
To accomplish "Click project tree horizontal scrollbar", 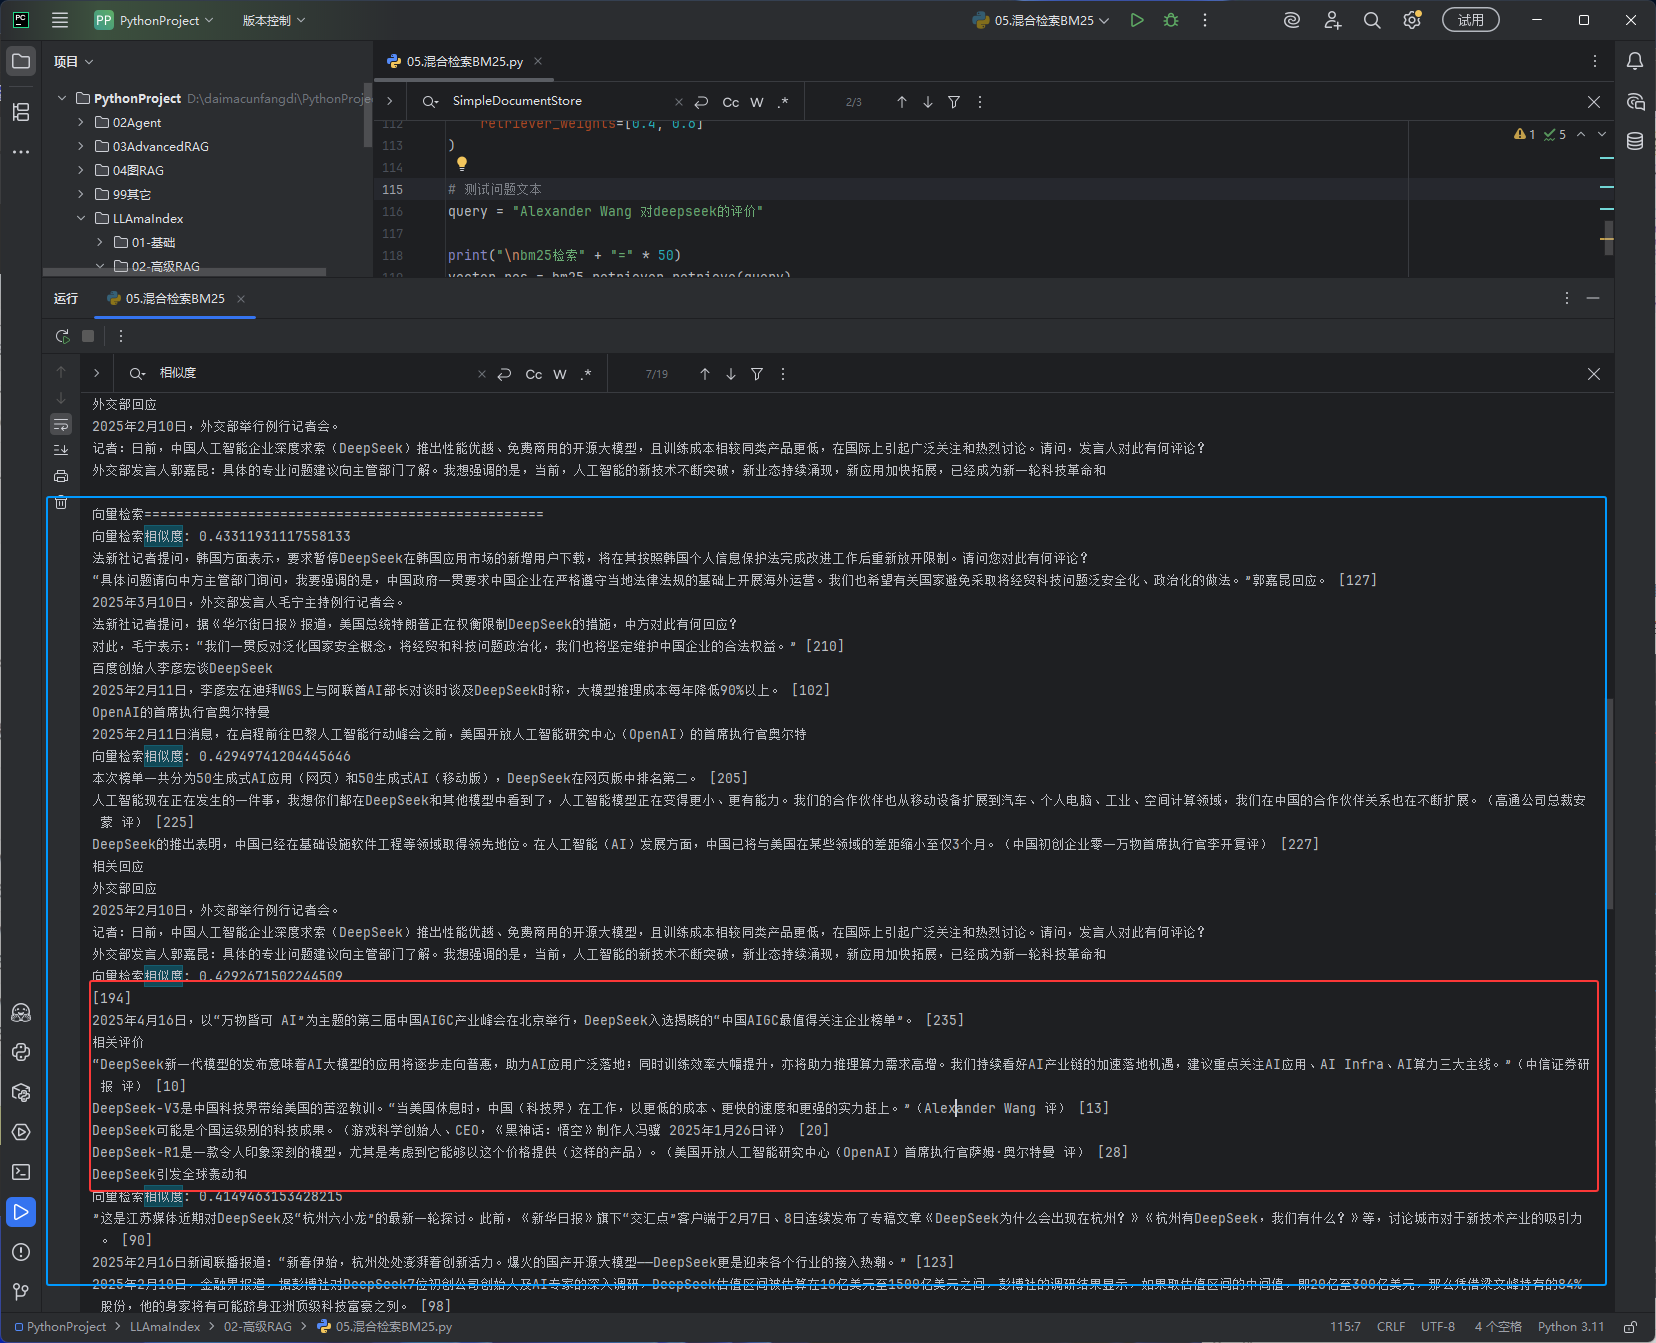I will [x=184, y=271].
